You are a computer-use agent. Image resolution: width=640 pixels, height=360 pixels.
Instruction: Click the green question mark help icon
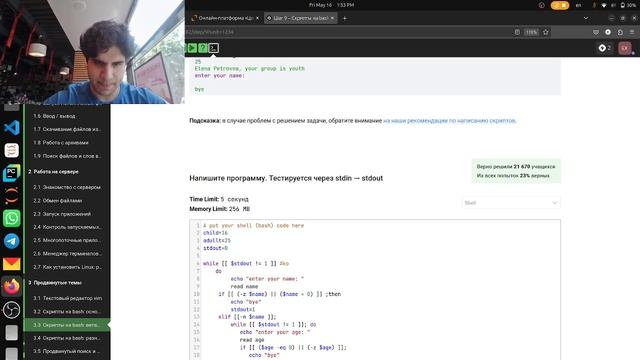click(x=202, y=48)
